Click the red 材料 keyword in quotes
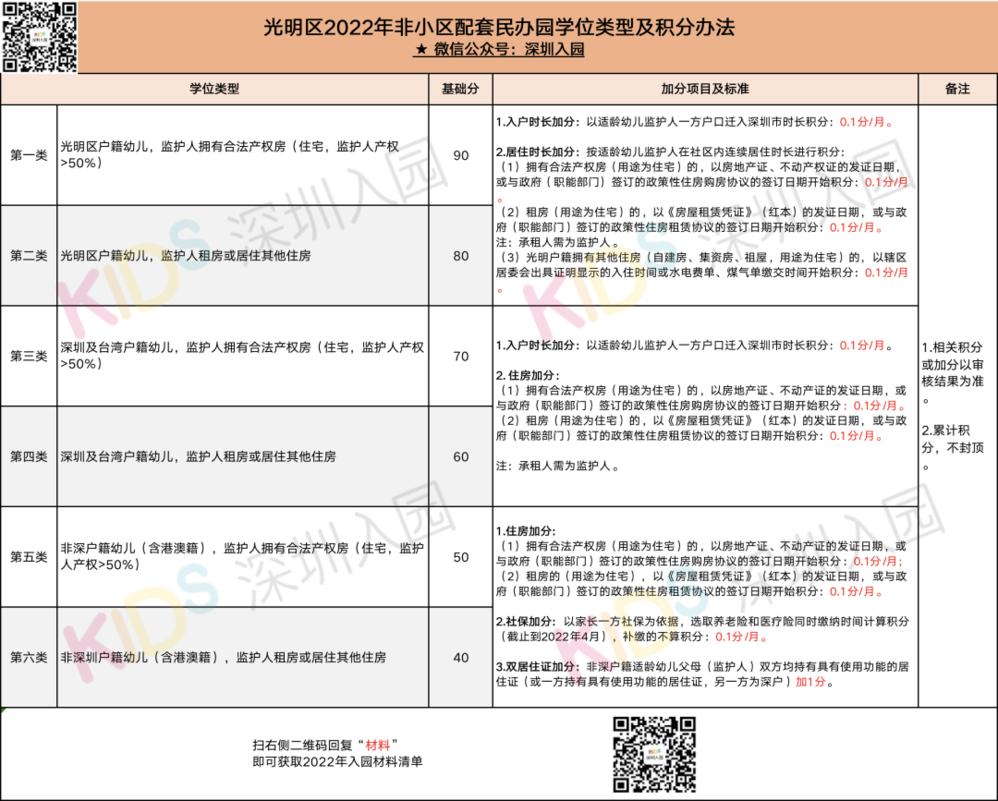 click(378, 745)
